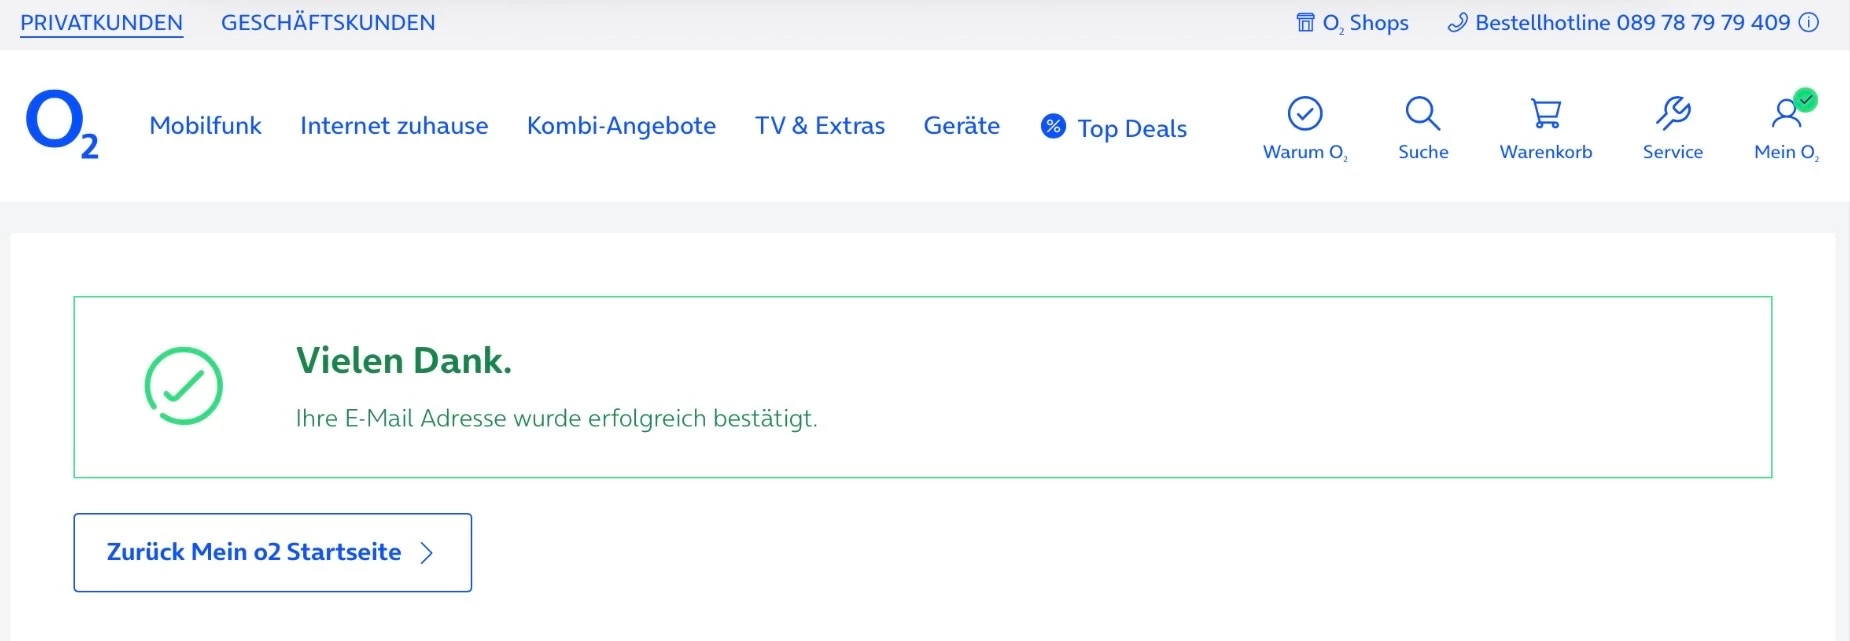The image size is (1850, 641).
Task: Open the Warum O2 checkmark icon
Action: click(x=1305, y=114)
